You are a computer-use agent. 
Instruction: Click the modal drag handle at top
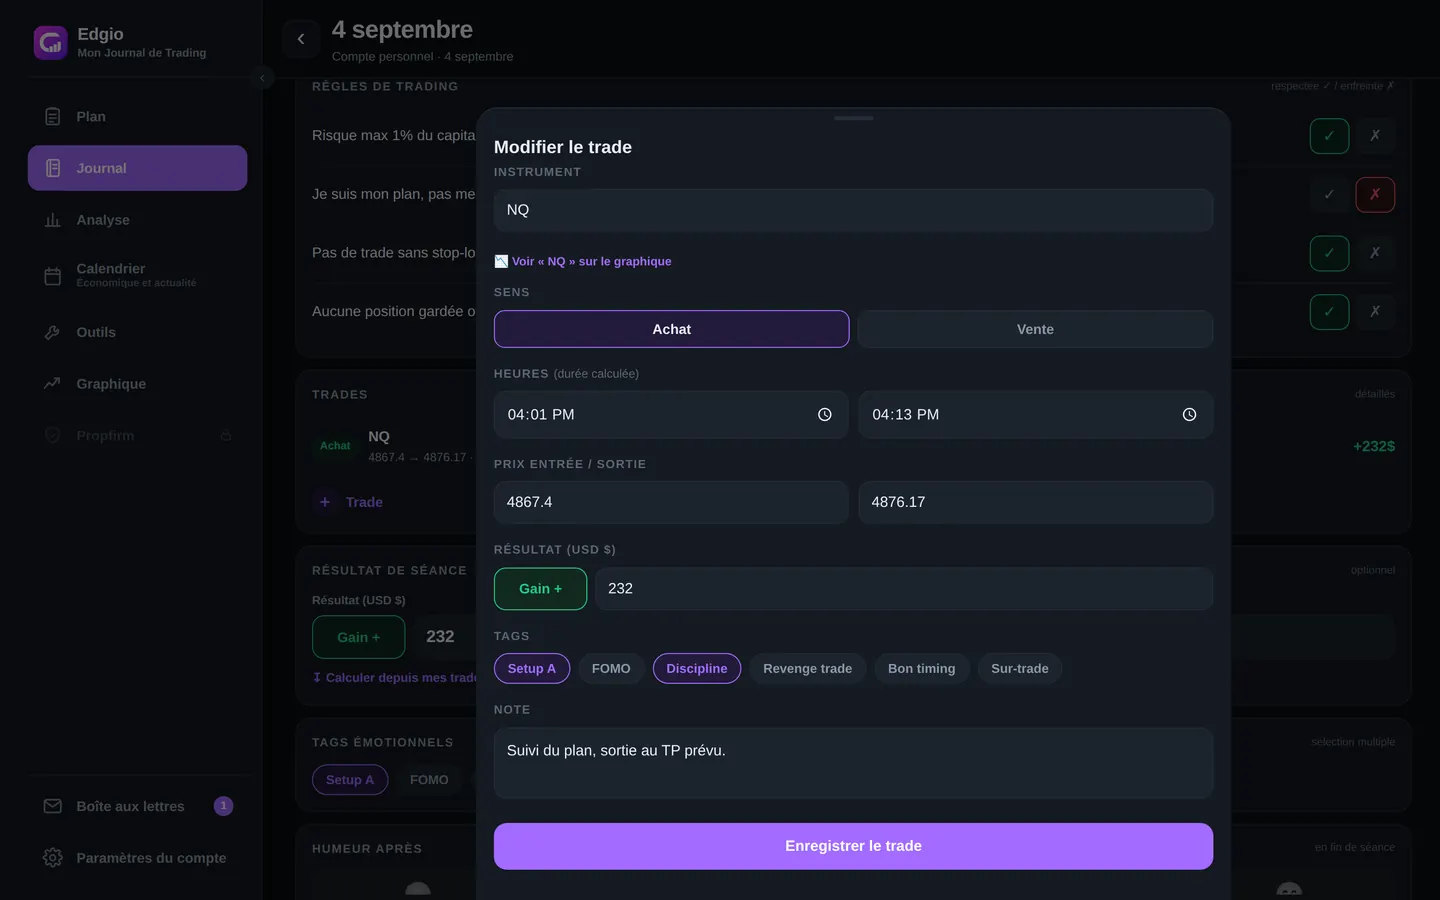[854, 118]
